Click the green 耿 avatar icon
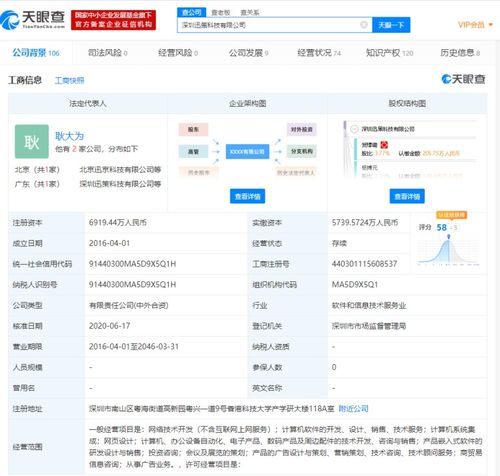The width and height of the screenshot is (500, 476). coord(32,141)
